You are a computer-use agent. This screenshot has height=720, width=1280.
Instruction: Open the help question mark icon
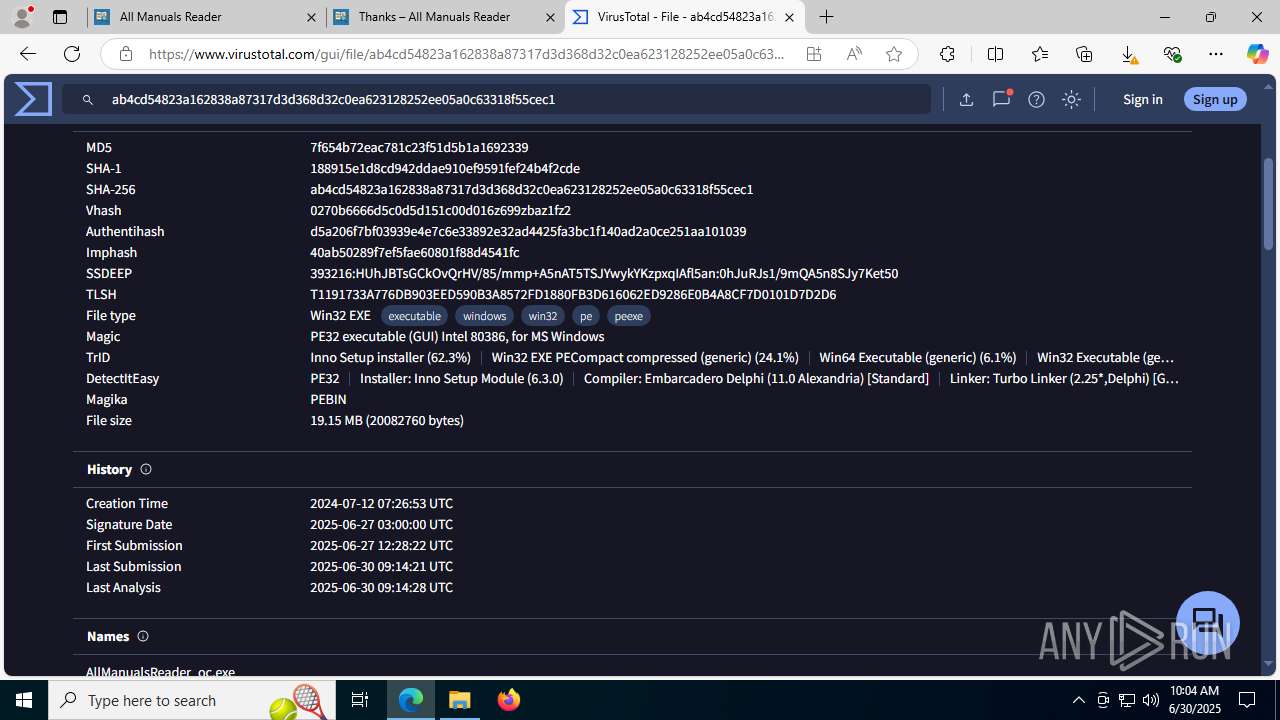point(1036,99)
